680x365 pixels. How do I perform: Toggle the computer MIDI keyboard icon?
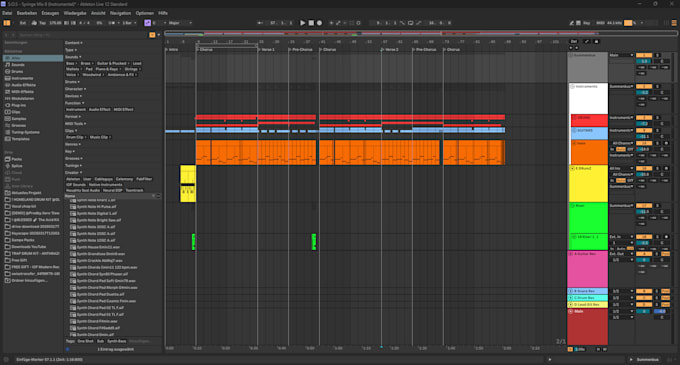point(578,23)
